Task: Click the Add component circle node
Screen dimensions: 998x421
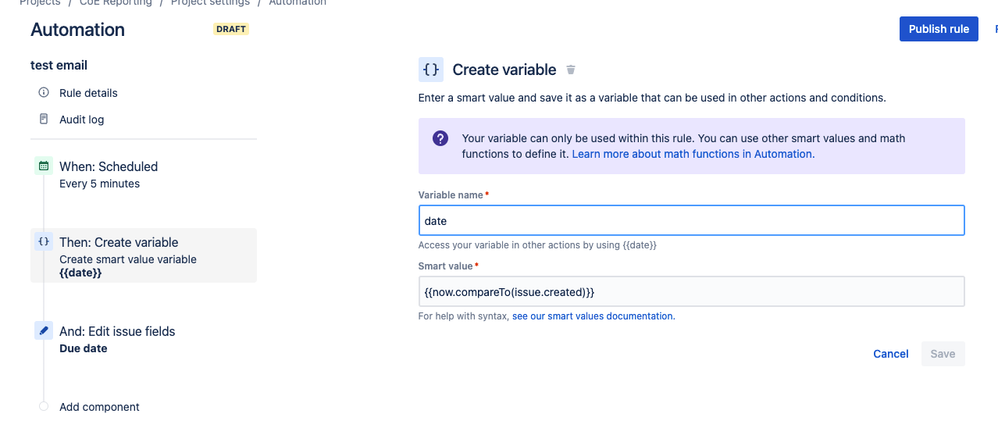Action: tap(43, 406)
